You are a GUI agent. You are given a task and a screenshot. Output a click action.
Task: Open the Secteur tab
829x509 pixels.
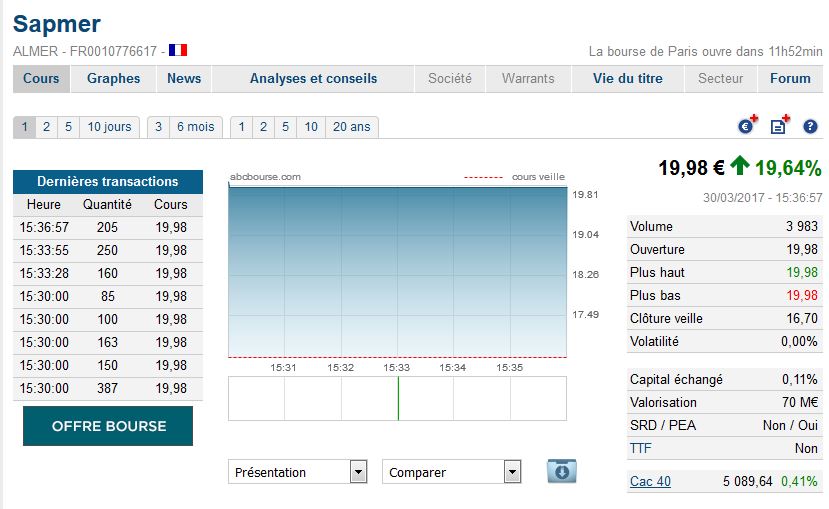pyautogui.click(x=721, y=79)
